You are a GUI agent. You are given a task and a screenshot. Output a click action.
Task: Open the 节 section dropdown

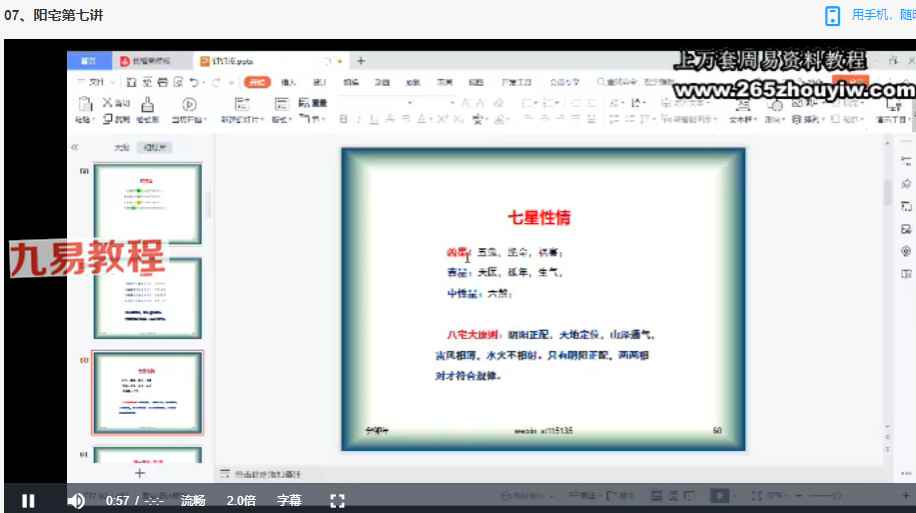313,119
